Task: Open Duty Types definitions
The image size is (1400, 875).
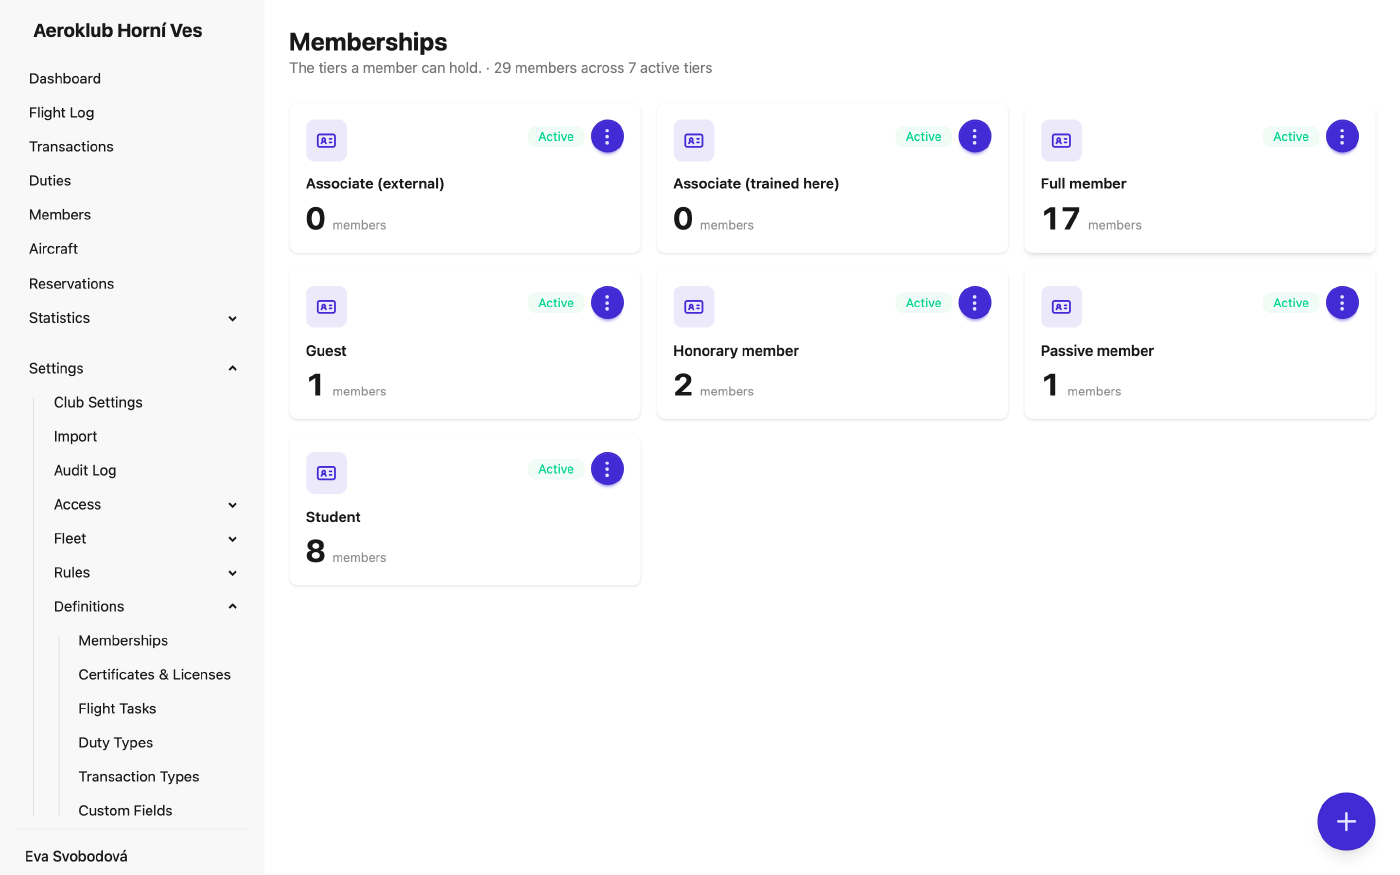Action: [x=116, y=742]
